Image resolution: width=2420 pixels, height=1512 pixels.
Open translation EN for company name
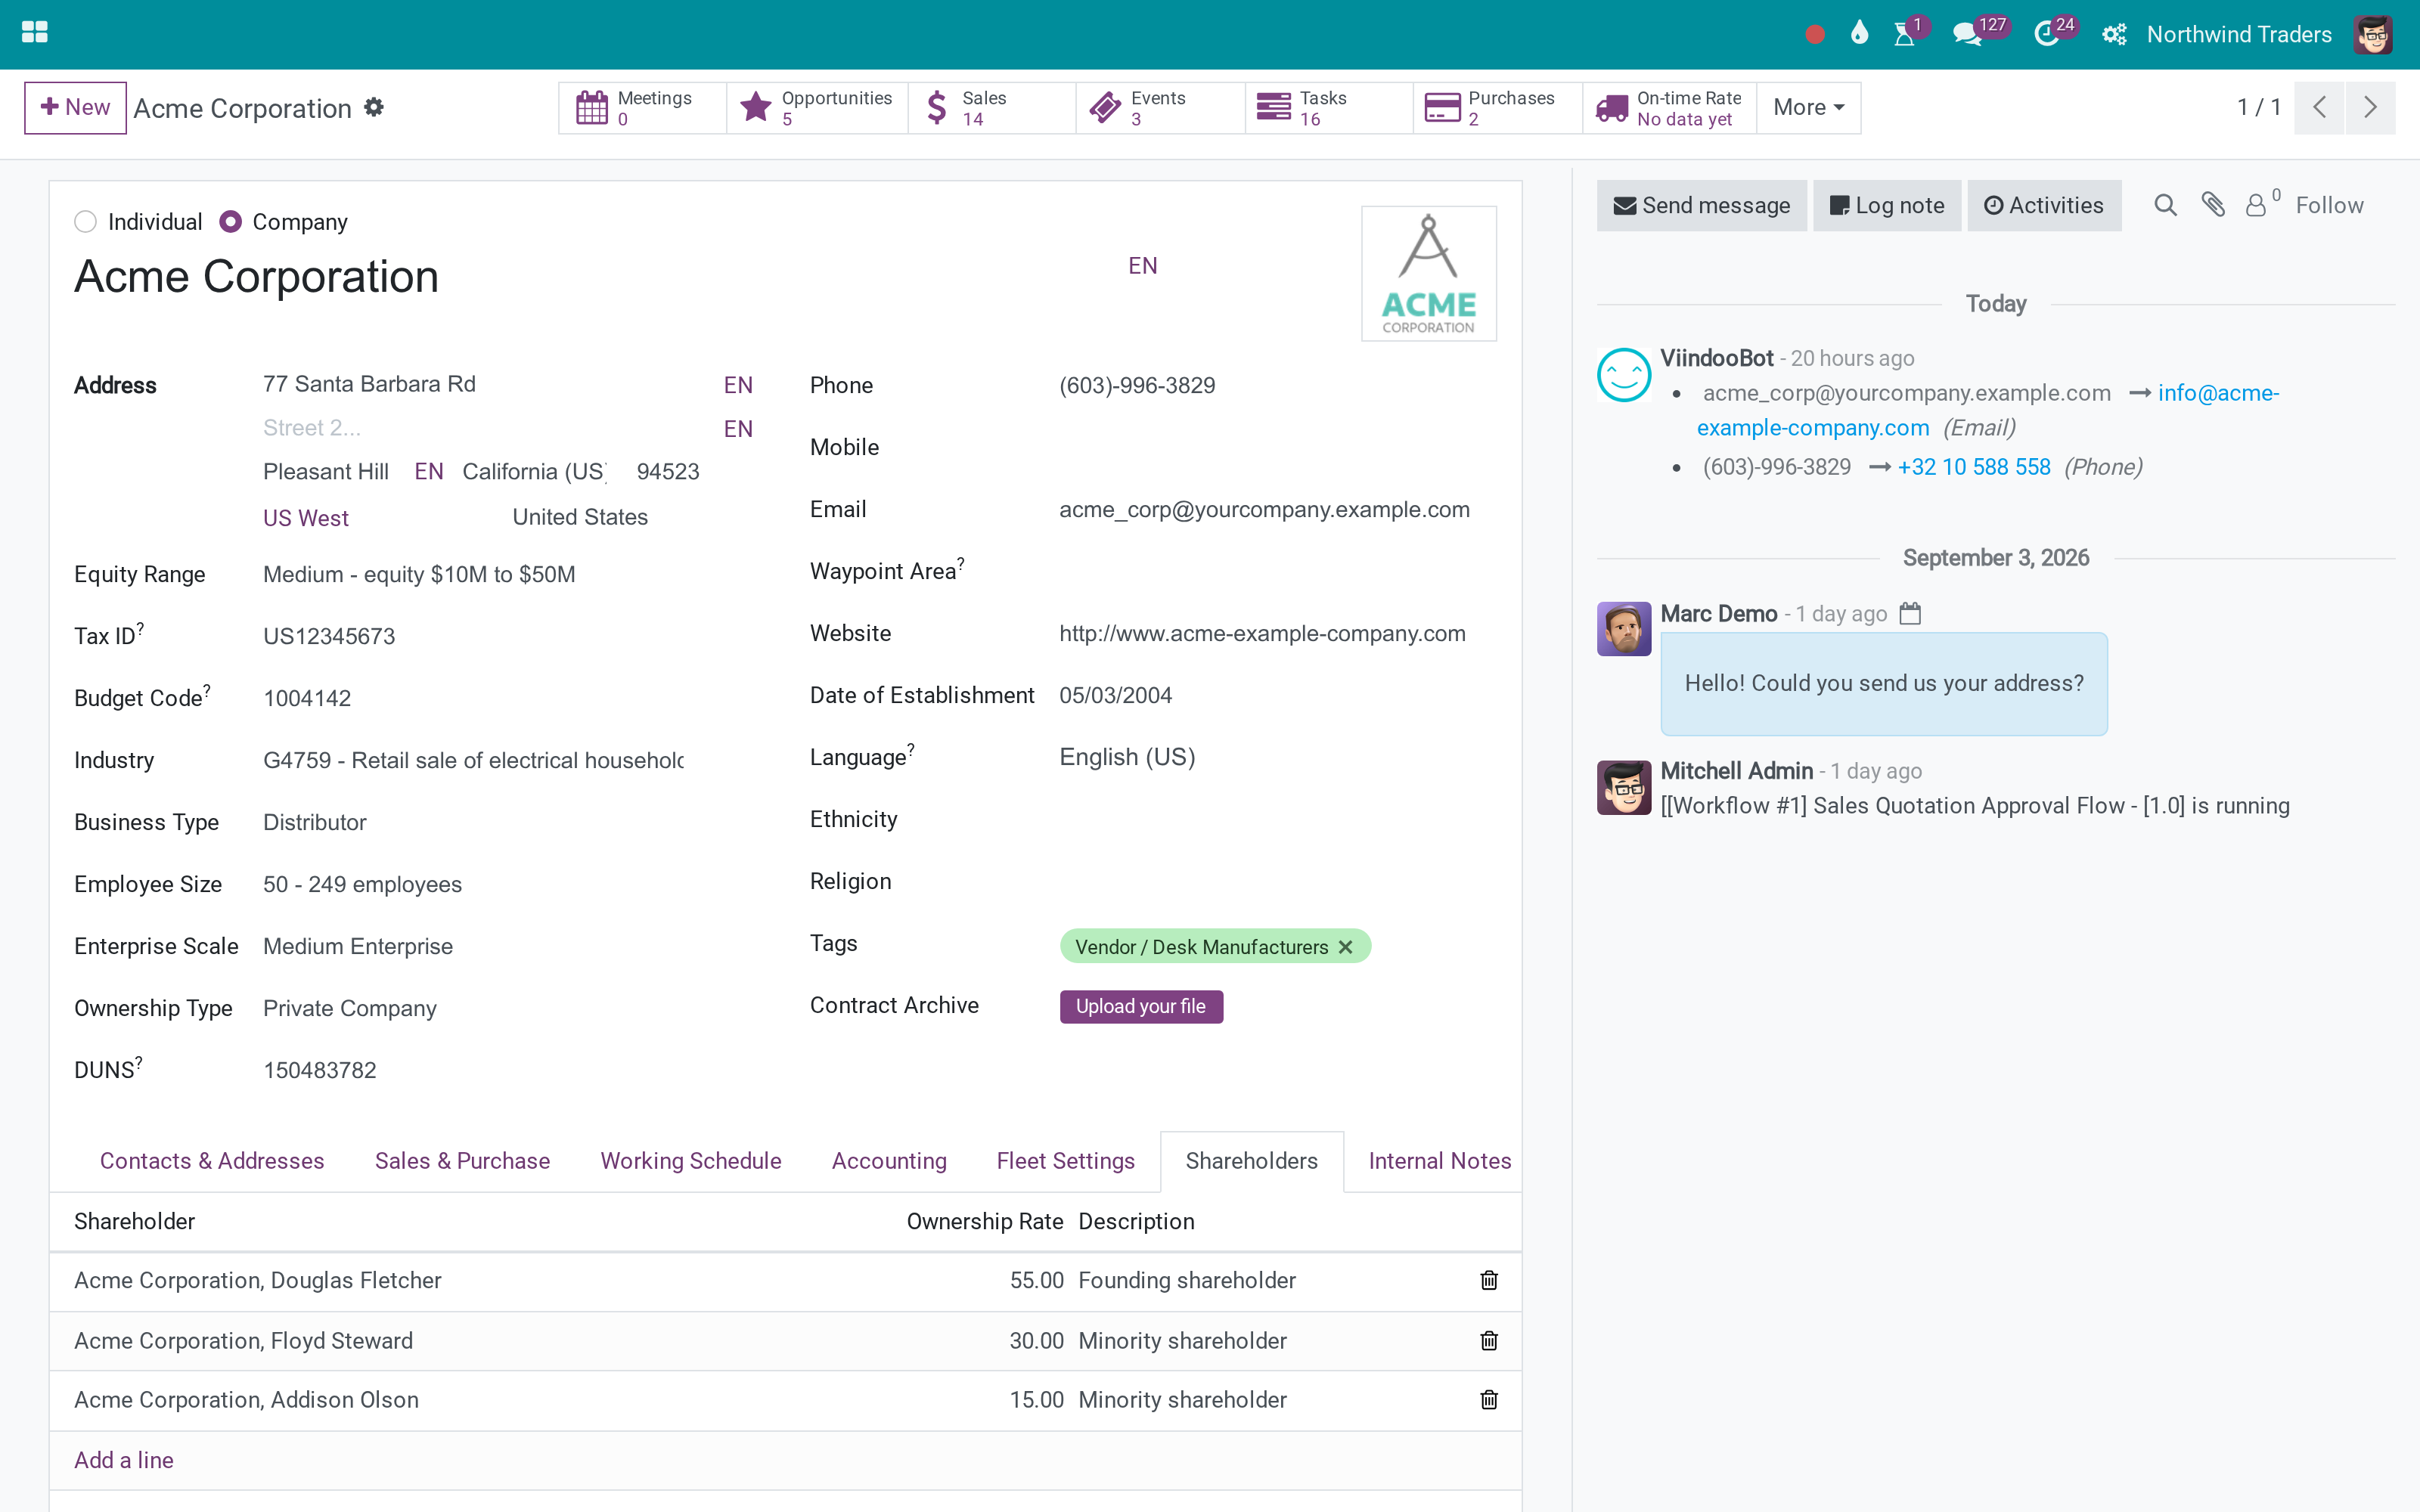[x=1143, y=266]
